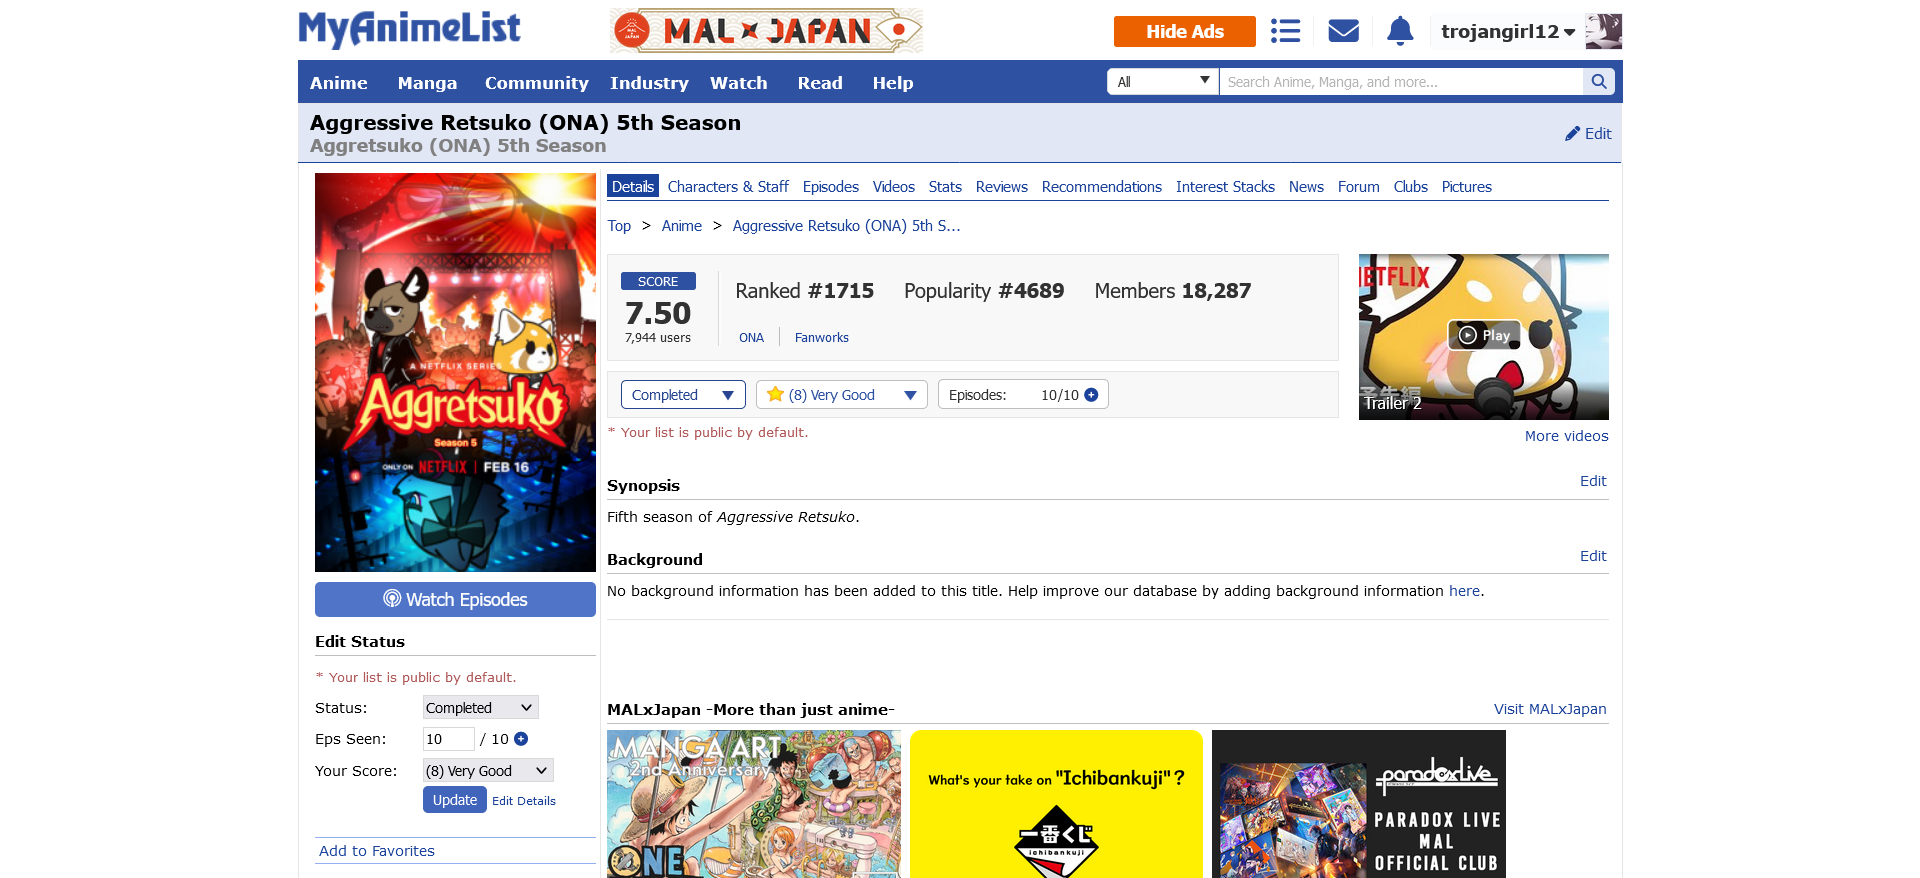The width and height of the screenshot is (1920, 878).
Task: Switch to the Episodes tab
Action: pos(830,187)
